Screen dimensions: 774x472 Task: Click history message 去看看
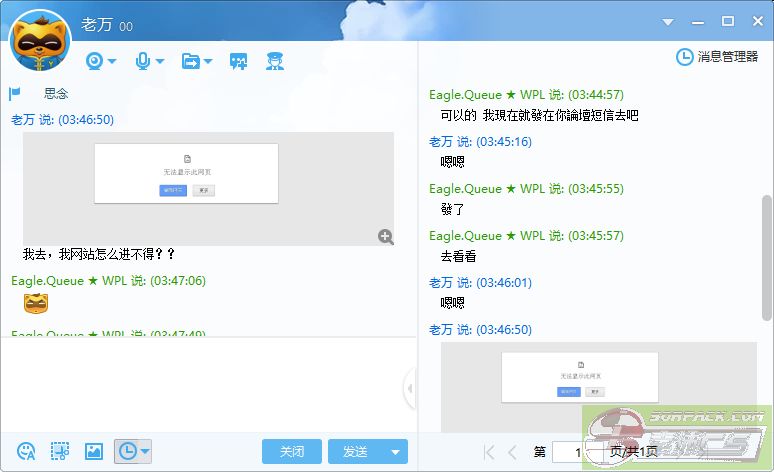click(458, 256)
